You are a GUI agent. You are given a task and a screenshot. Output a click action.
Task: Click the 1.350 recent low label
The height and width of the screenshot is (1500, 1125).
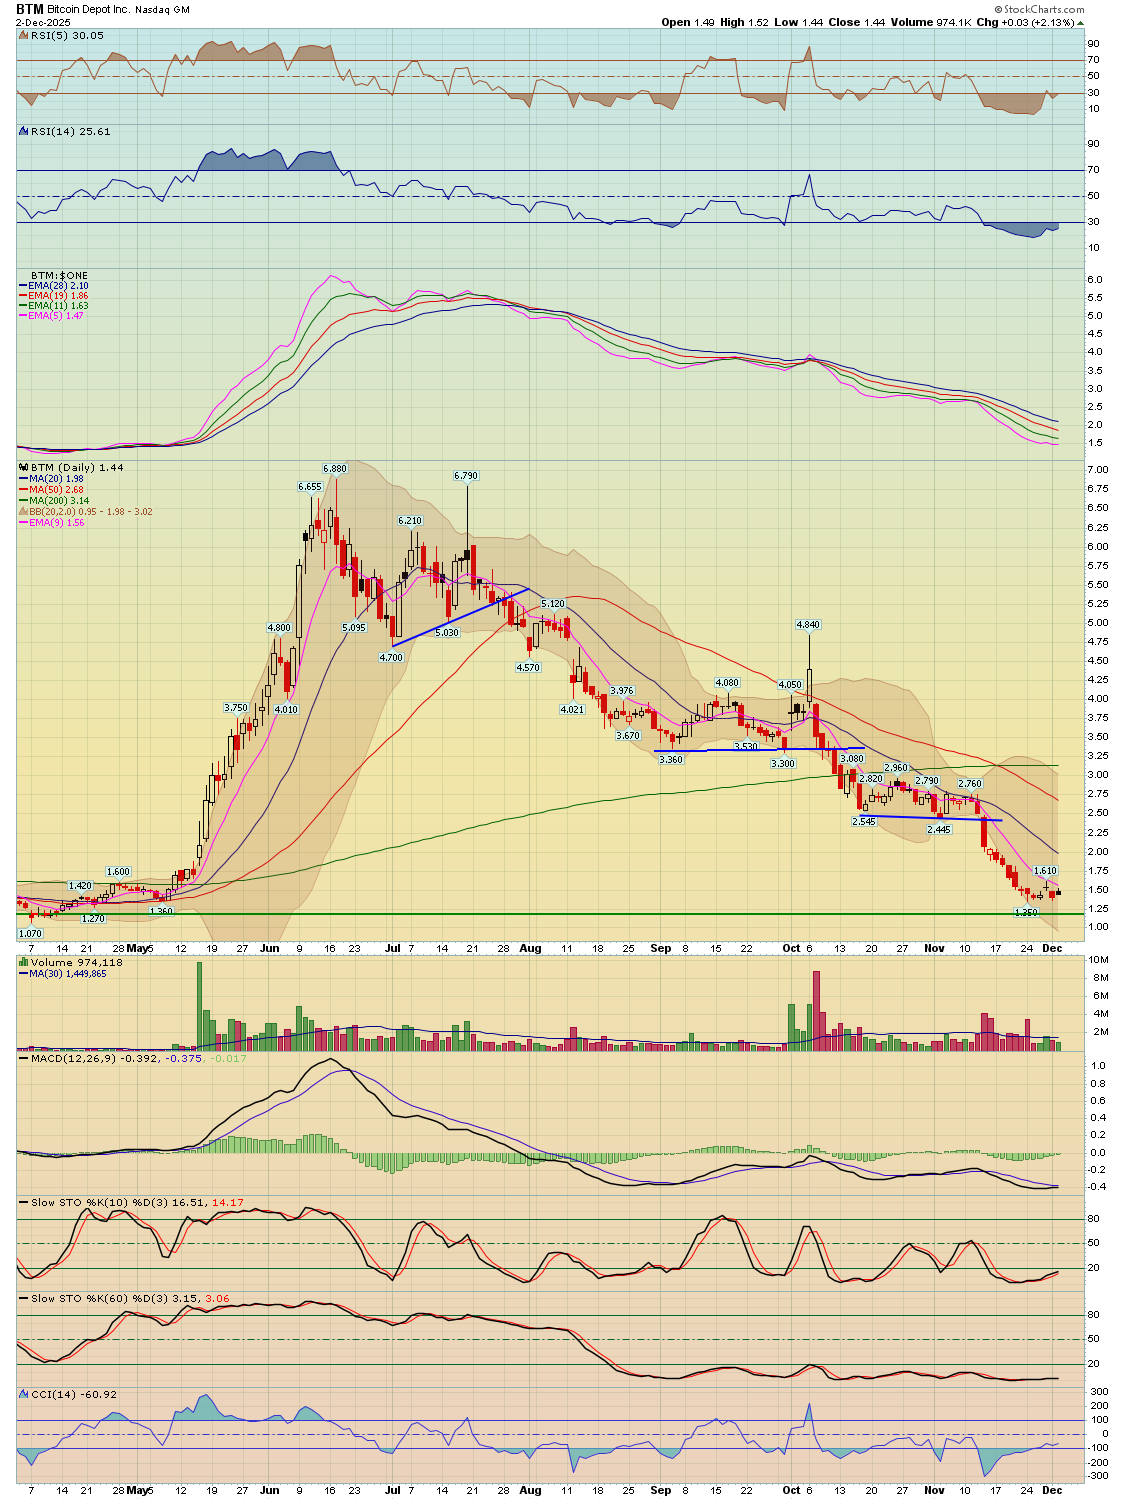(1025, 912)
